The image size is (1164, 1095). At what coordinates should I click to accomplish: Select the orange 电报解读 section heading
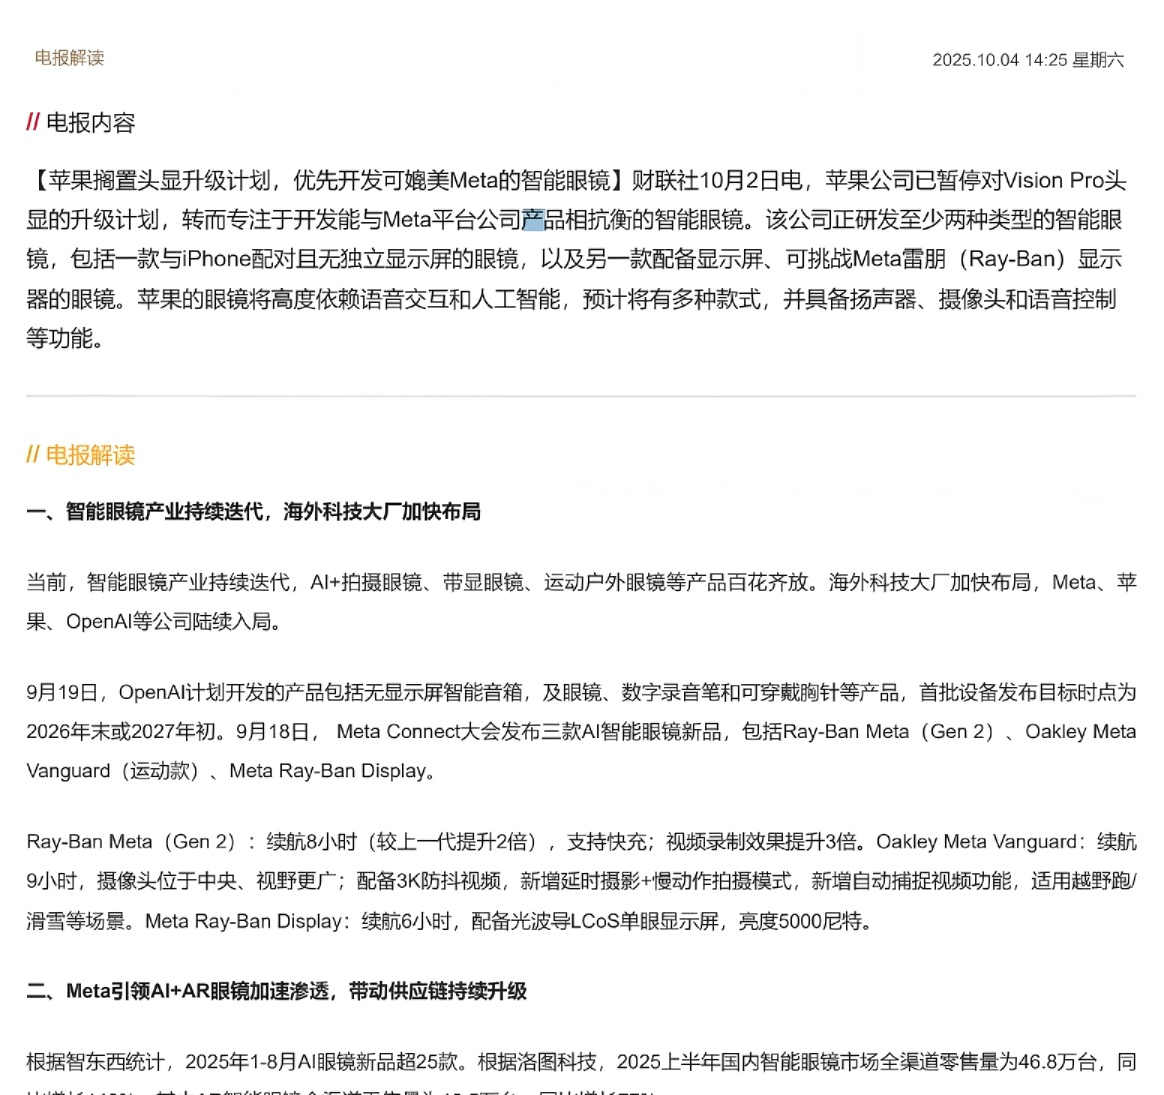pos(90,455)
